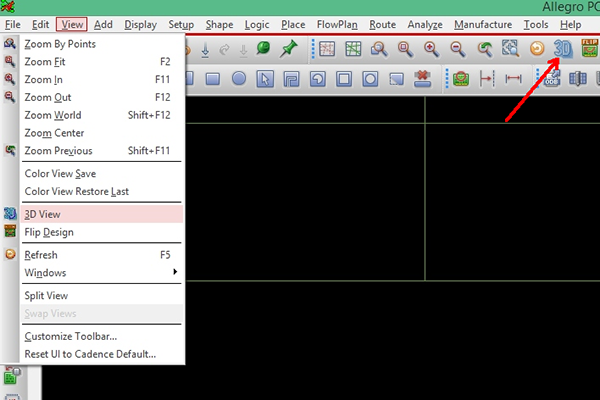Select the Shape Add Rectangle tool
Viewport: 600px width, 400px height.
(213, 79)
